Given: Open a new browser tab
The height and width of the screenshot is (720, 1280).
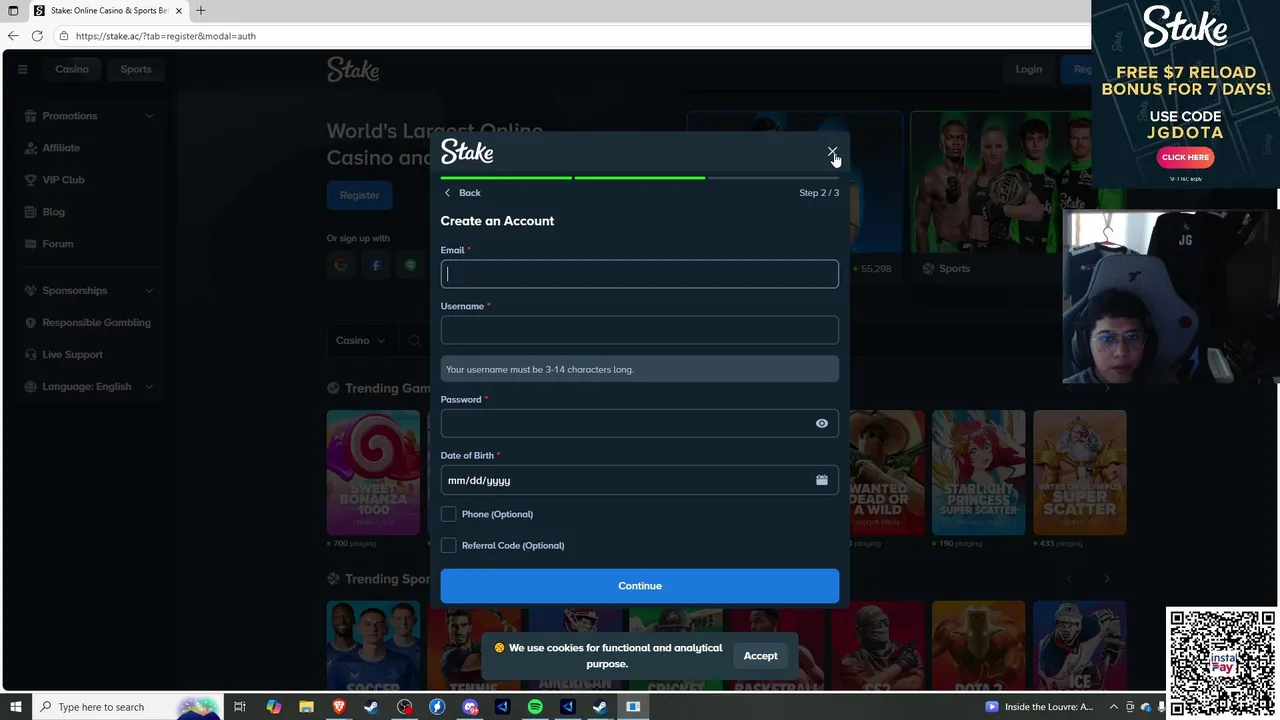Looking at the screenshot, I should pos(200,11).
